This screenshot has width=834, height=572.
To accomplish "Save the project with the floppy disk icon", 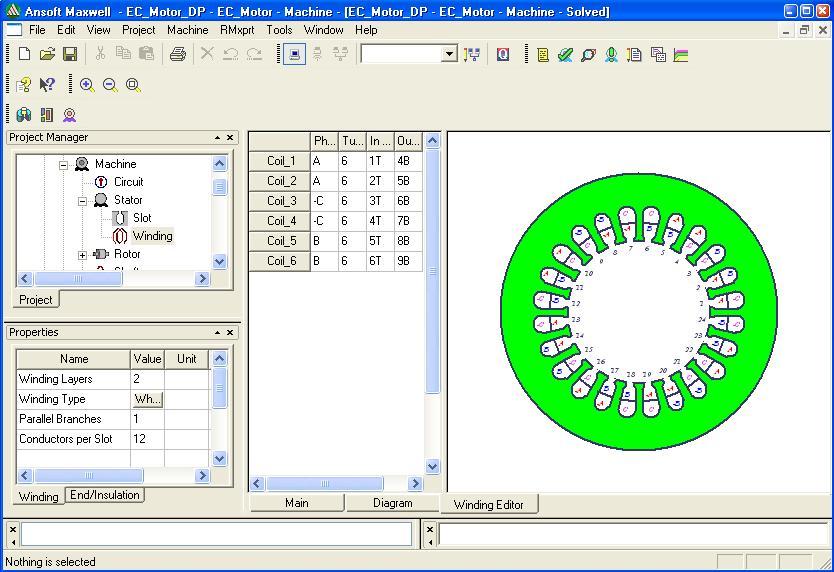I will [70, 54].
